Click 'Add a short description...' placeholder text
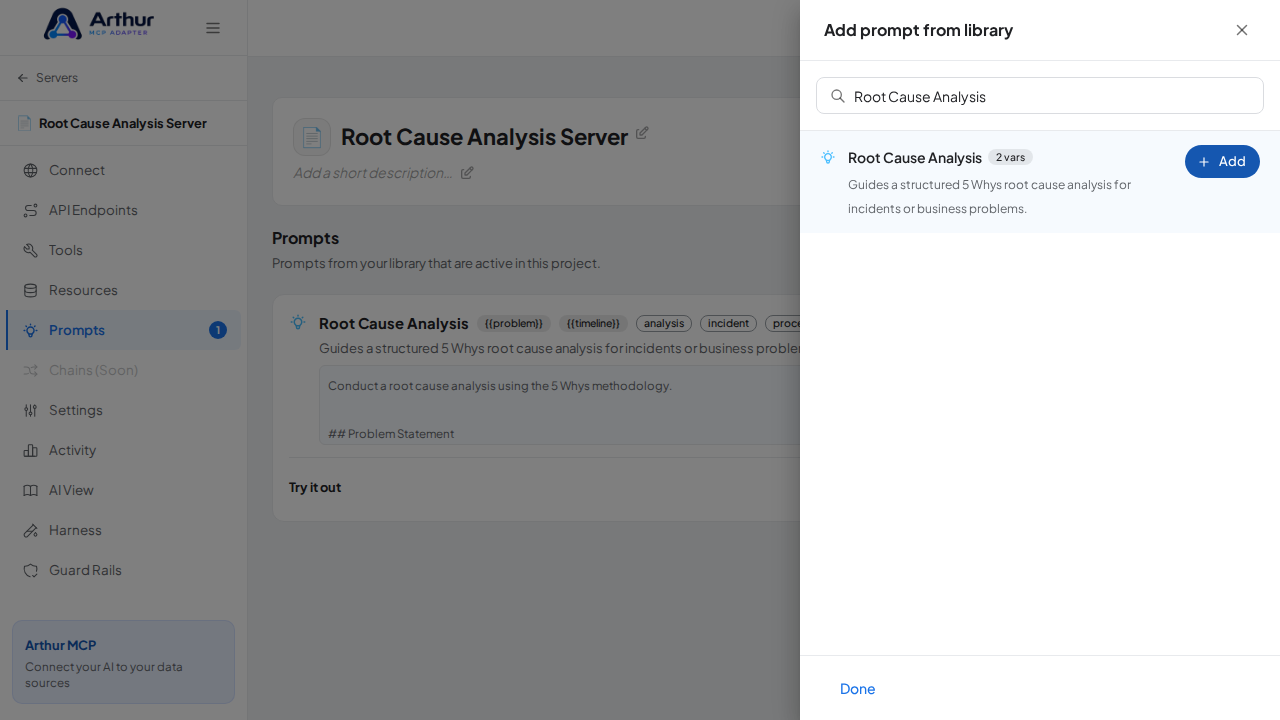 pos(373,172)
